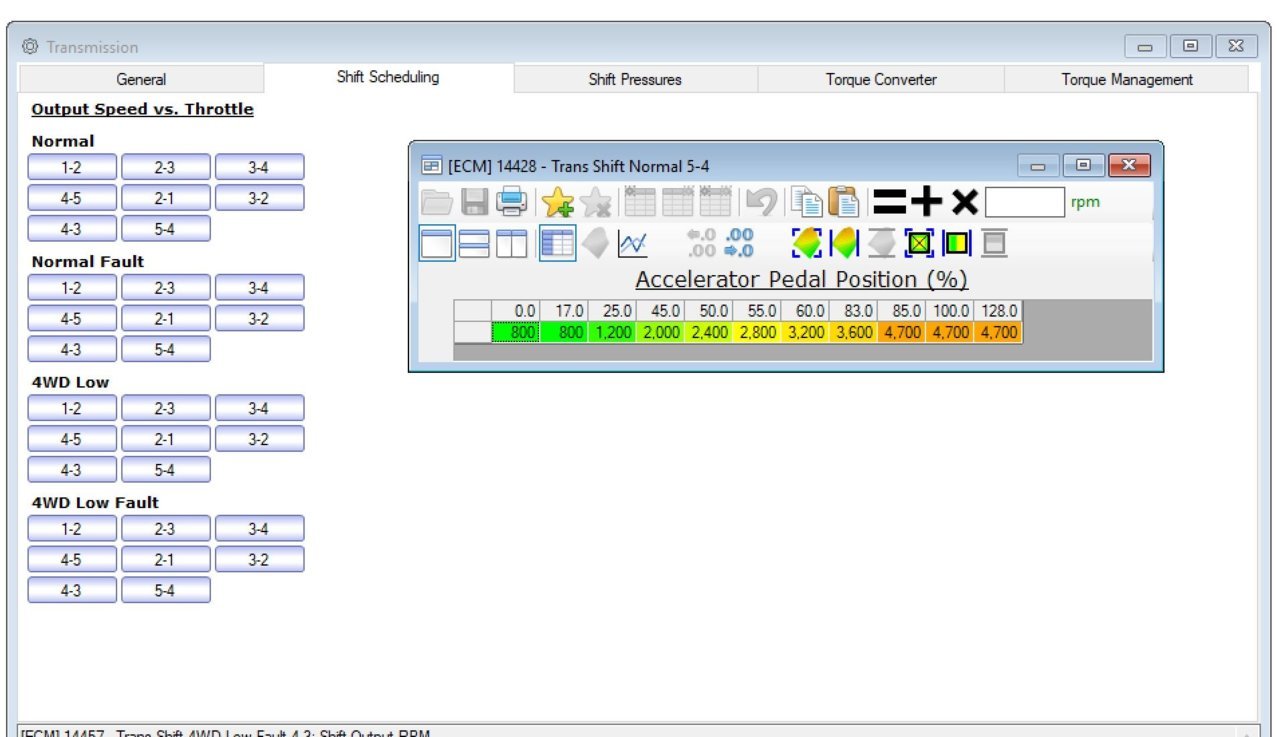Click the rpm value input field
This screenshot has height=737, width=1279.
[x=1025, y=202]
